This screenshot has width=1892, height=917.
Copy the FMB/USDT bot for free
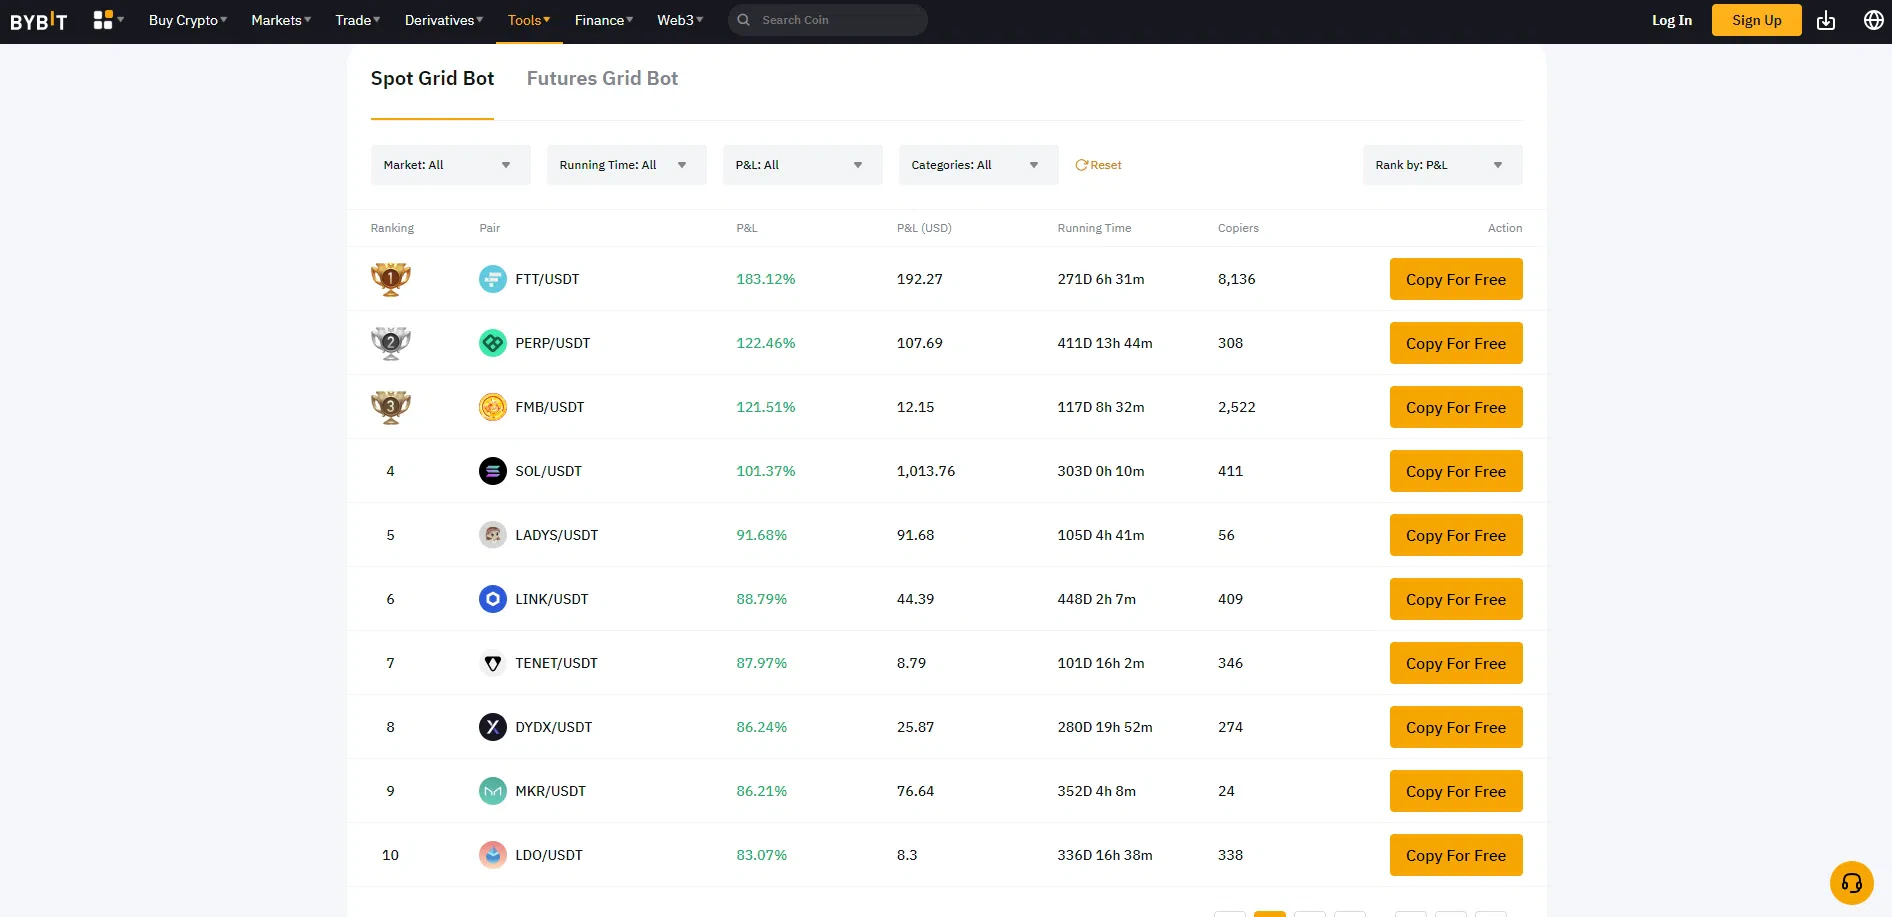click(1456, 407)
